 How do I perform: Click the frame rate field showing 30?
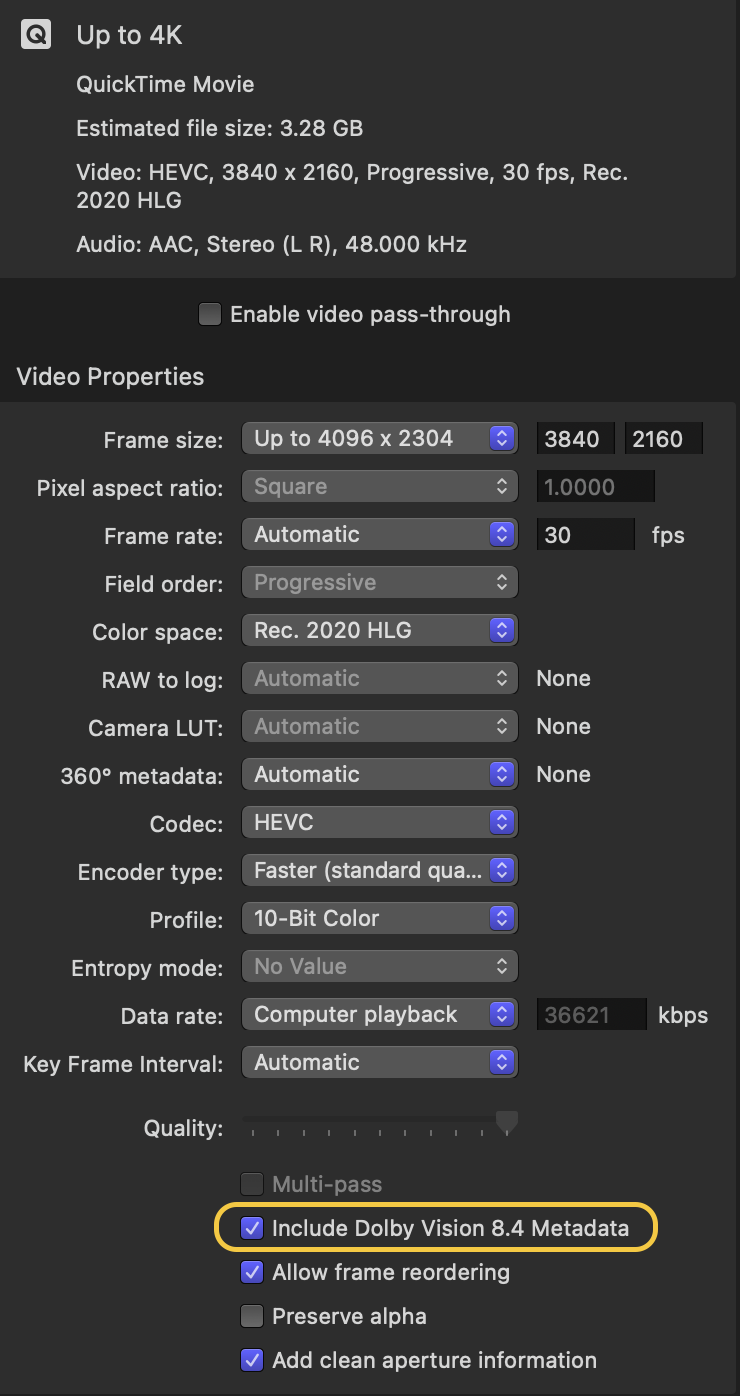tap(585, 534)
